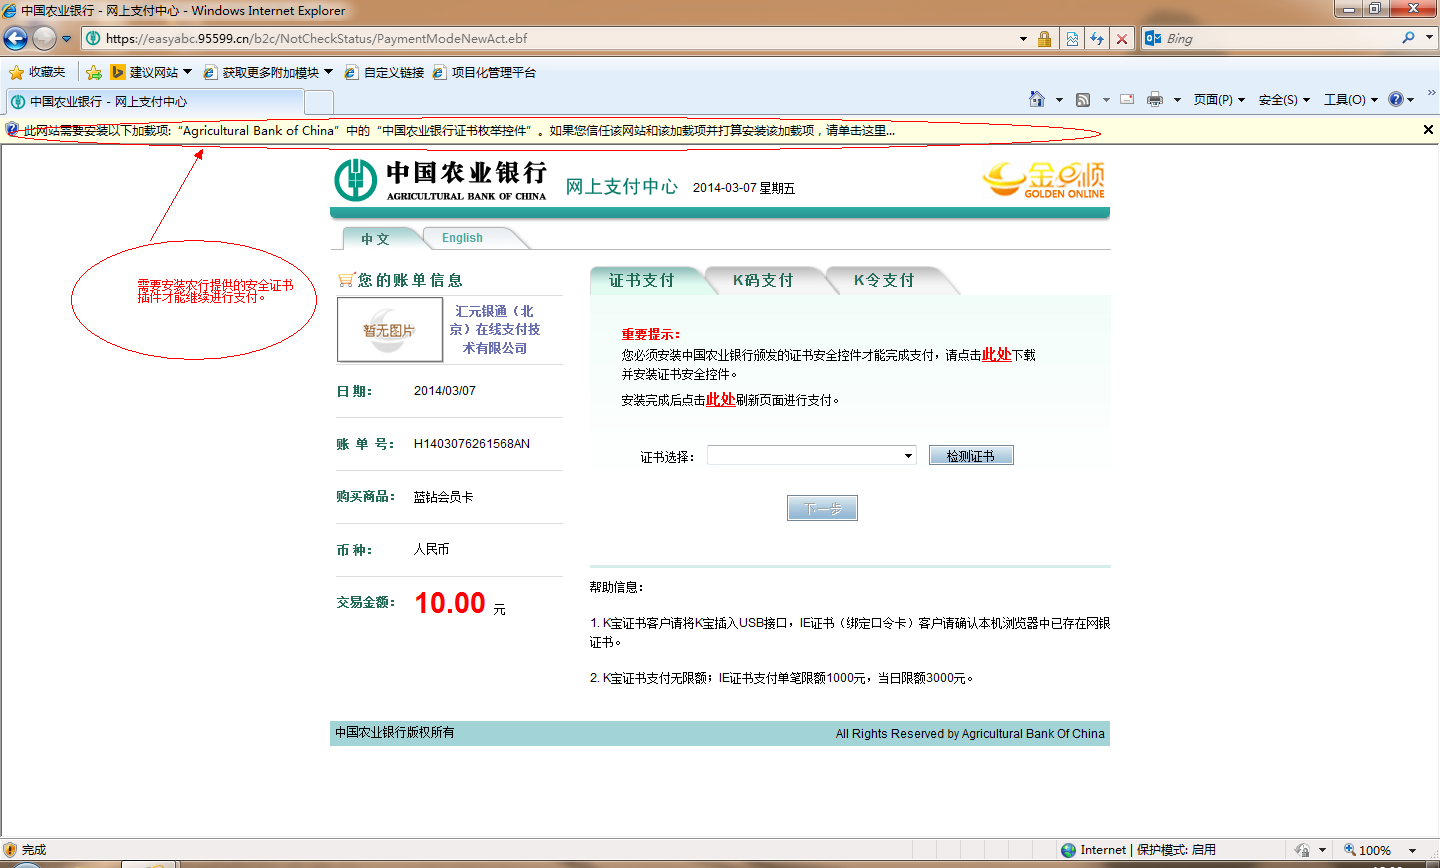Open the 项目化管理平台 favorites link
Image resolution: width=1440 pixels, height=868 pixels.
pos(484,72)
